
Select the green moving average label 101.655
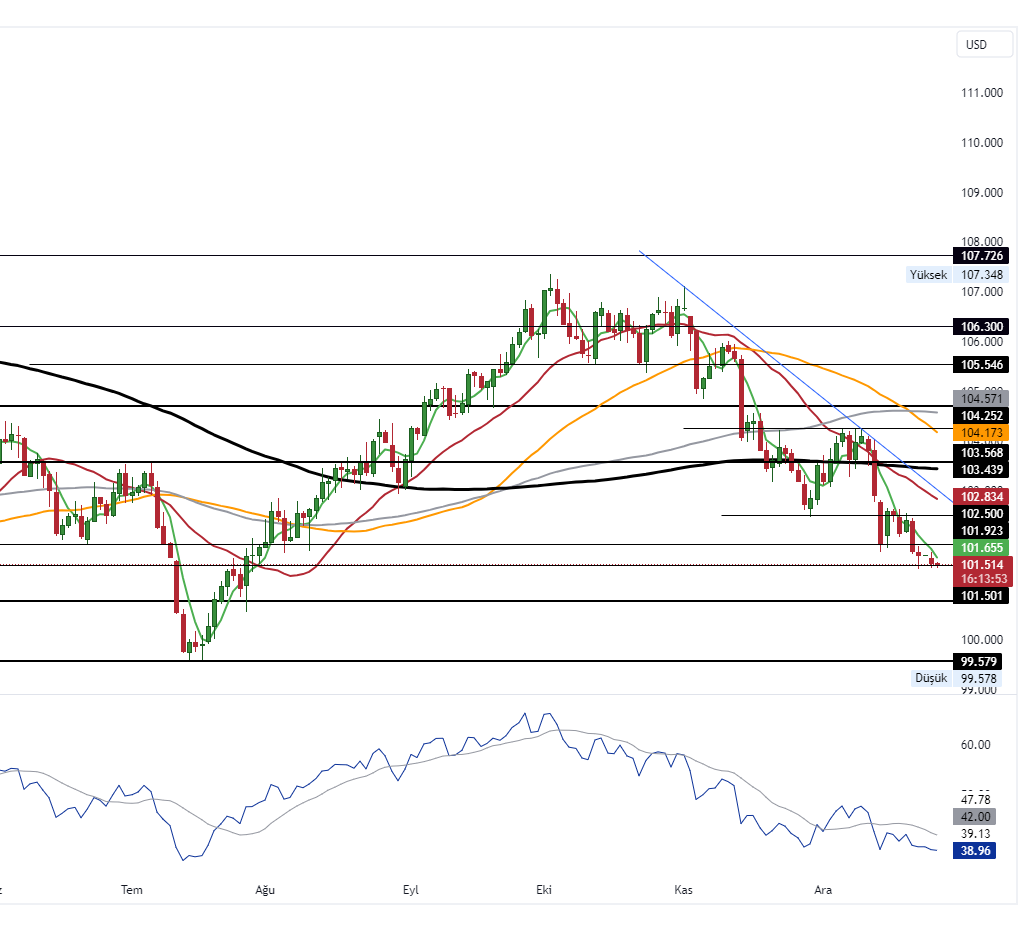(x=984, y=548)
